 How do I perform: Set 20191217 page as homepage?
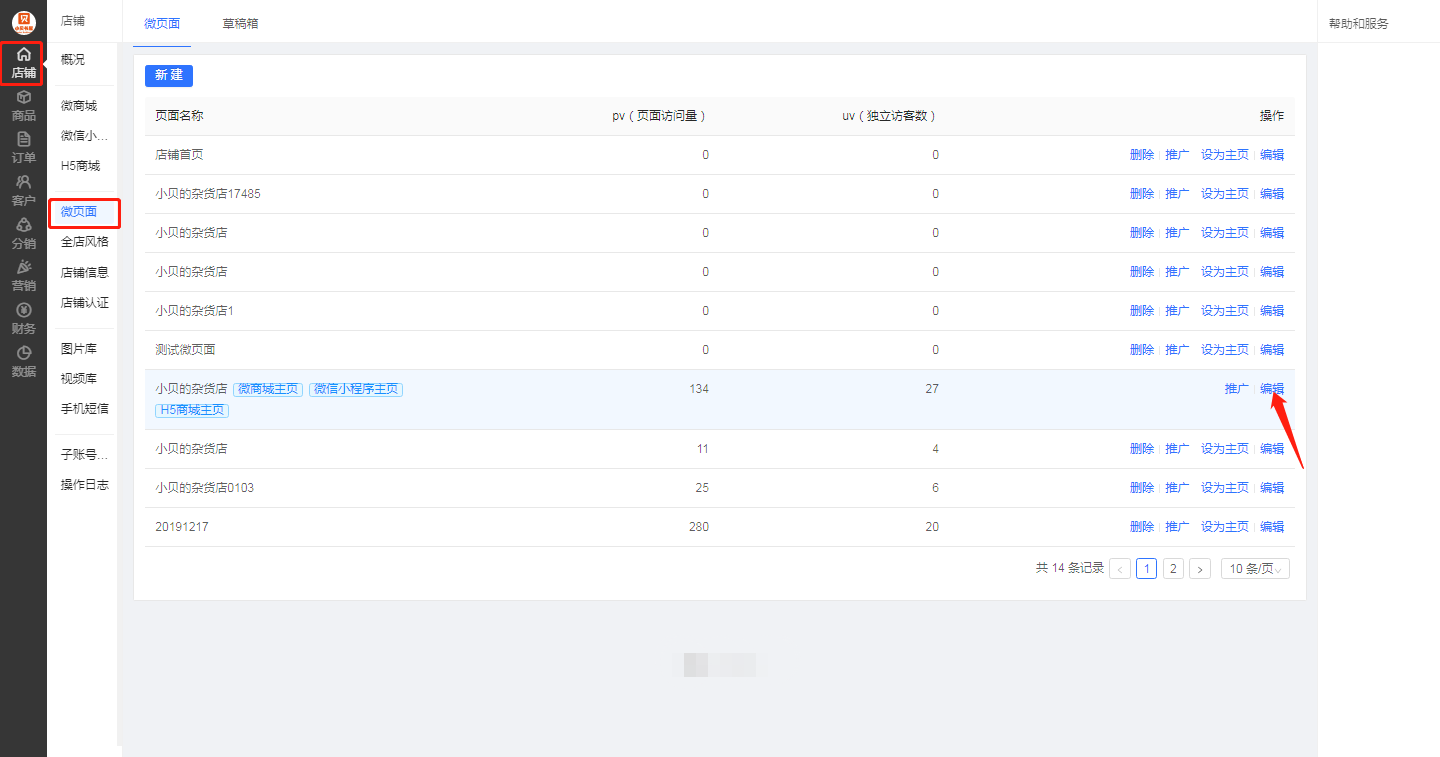point(1224,527)
